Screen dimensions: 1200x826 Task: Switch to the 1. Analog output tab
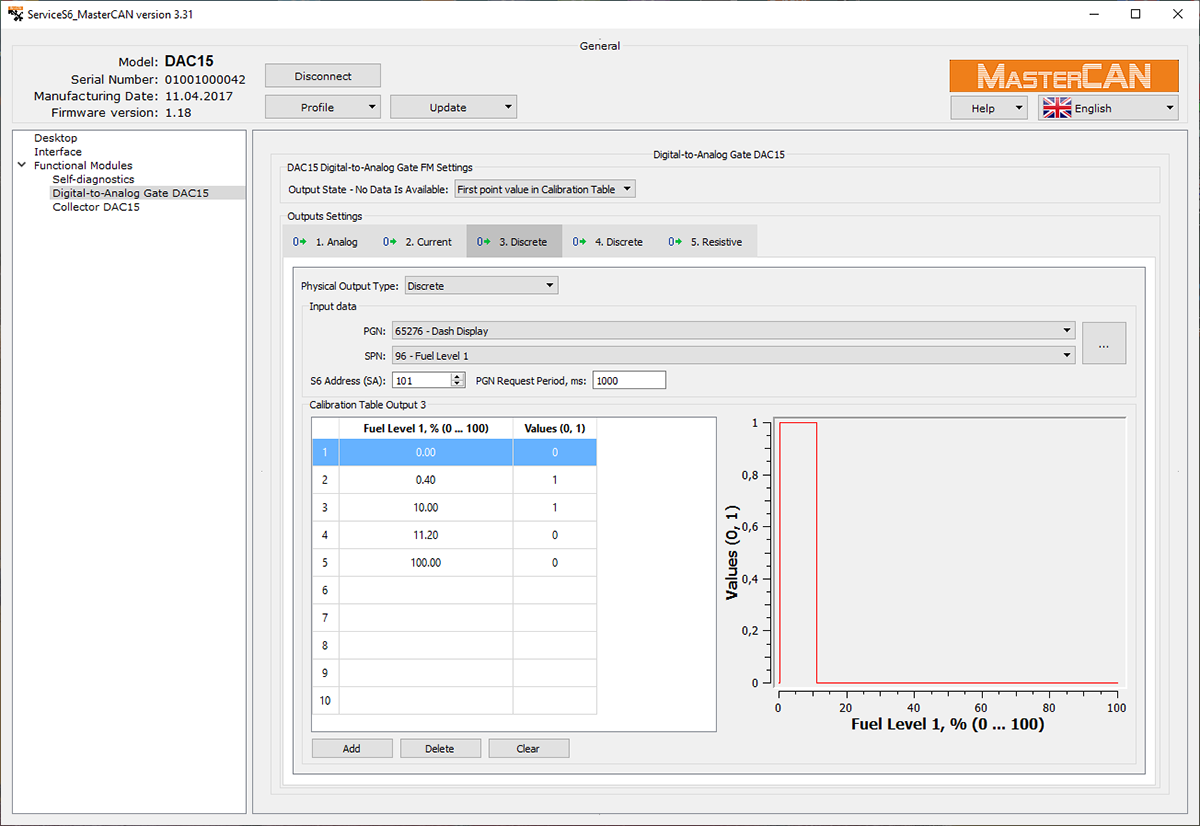pyautogui.click(x=326, y=242)
